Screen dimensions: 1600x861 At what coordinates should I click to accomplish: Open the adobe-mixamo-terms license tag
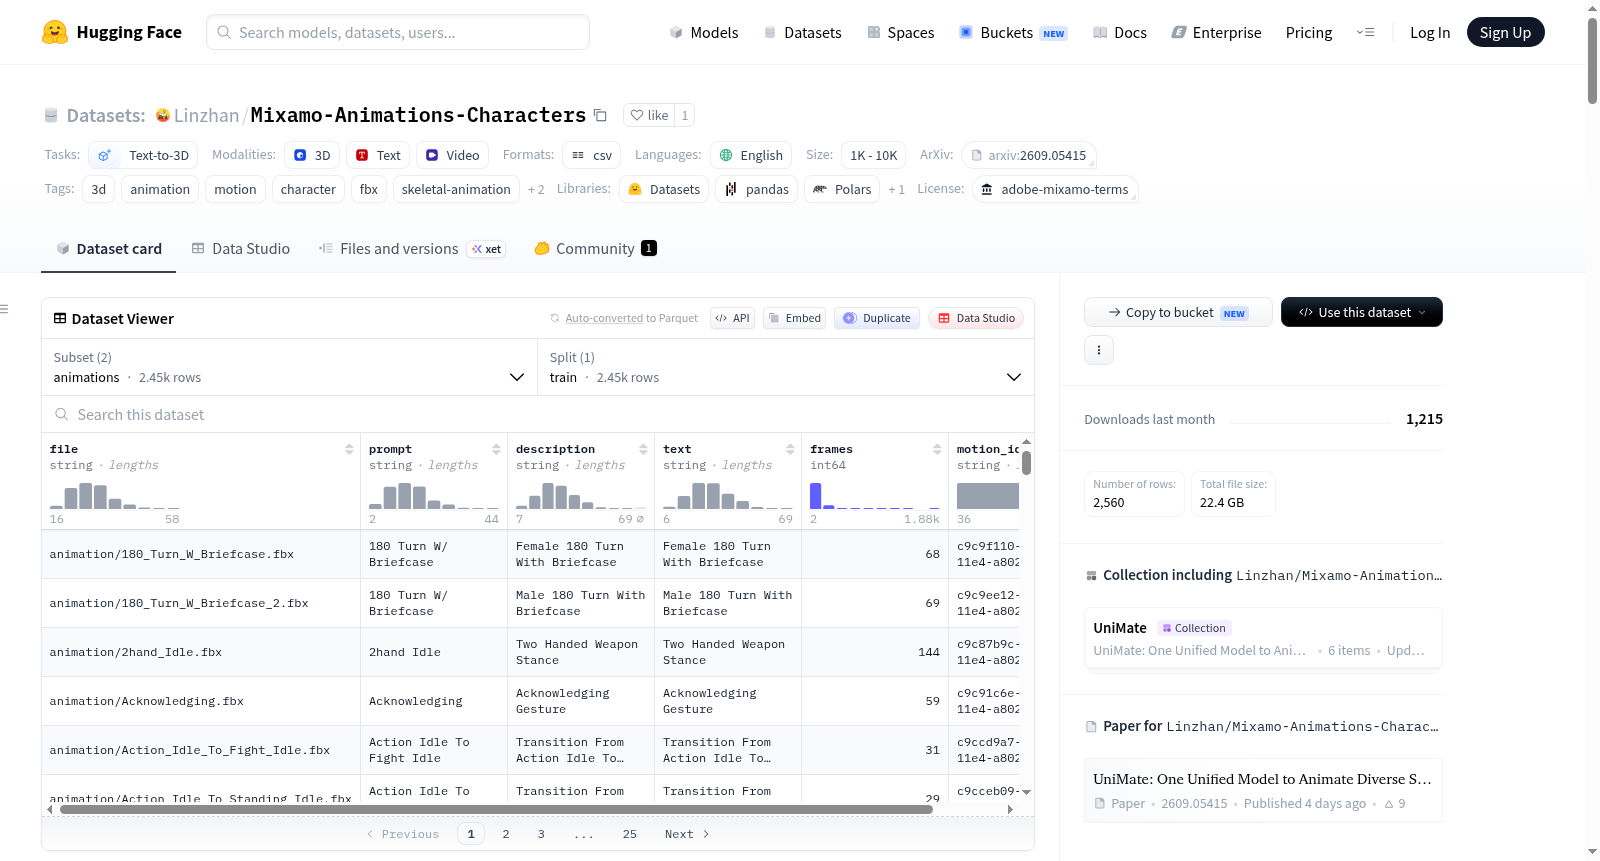pos(1055,189)
